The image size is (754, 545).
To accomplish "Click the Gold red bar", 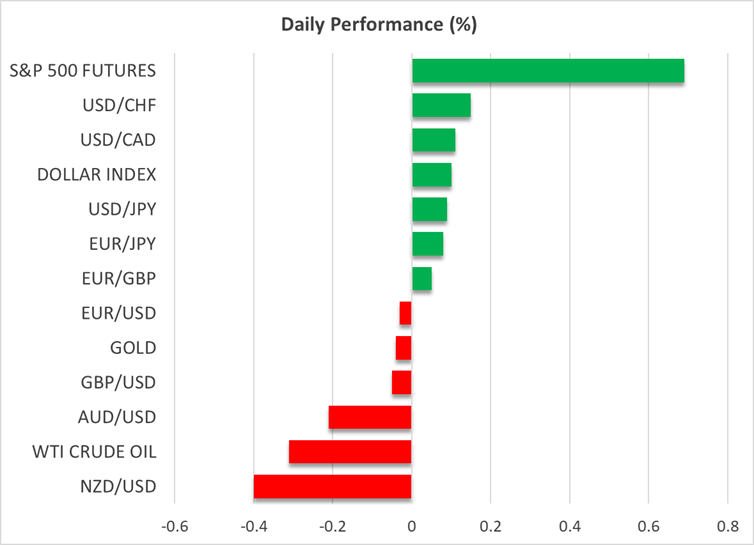I will [403, 348].
